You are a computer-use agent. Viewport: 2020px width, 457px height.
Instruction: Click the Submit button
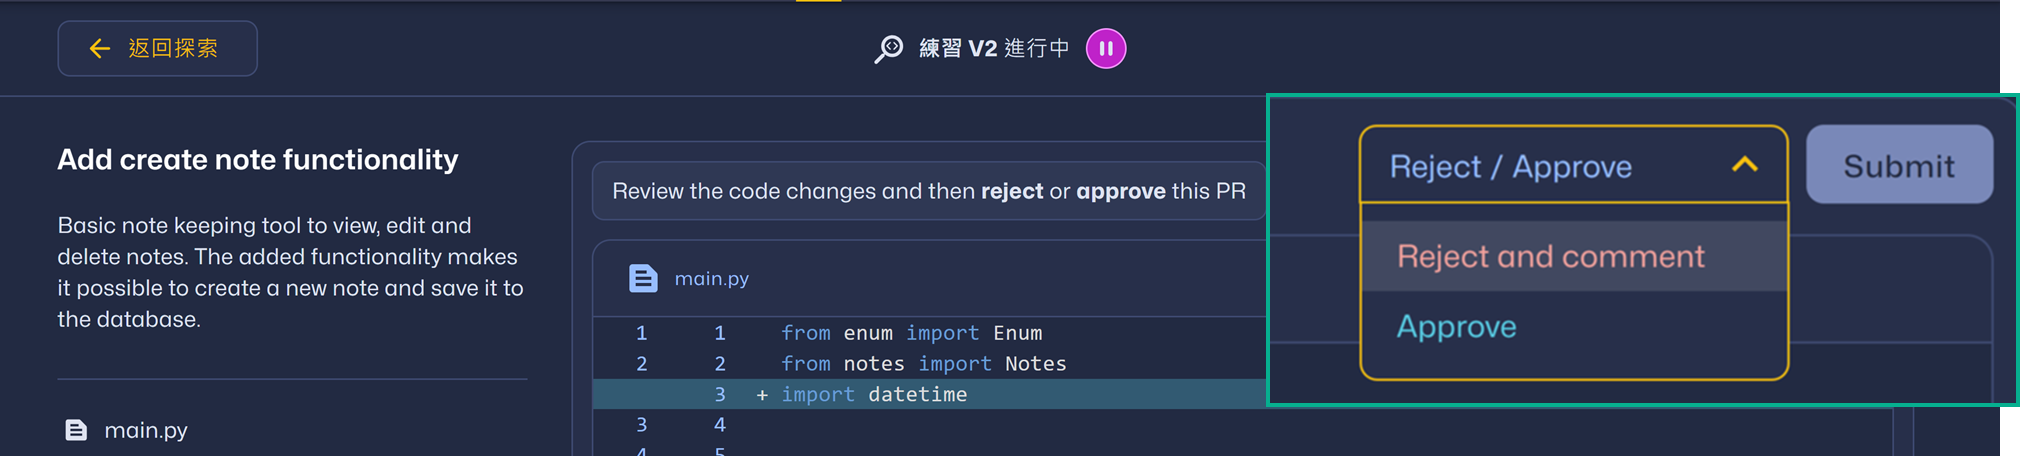[x=1899, y=165]
